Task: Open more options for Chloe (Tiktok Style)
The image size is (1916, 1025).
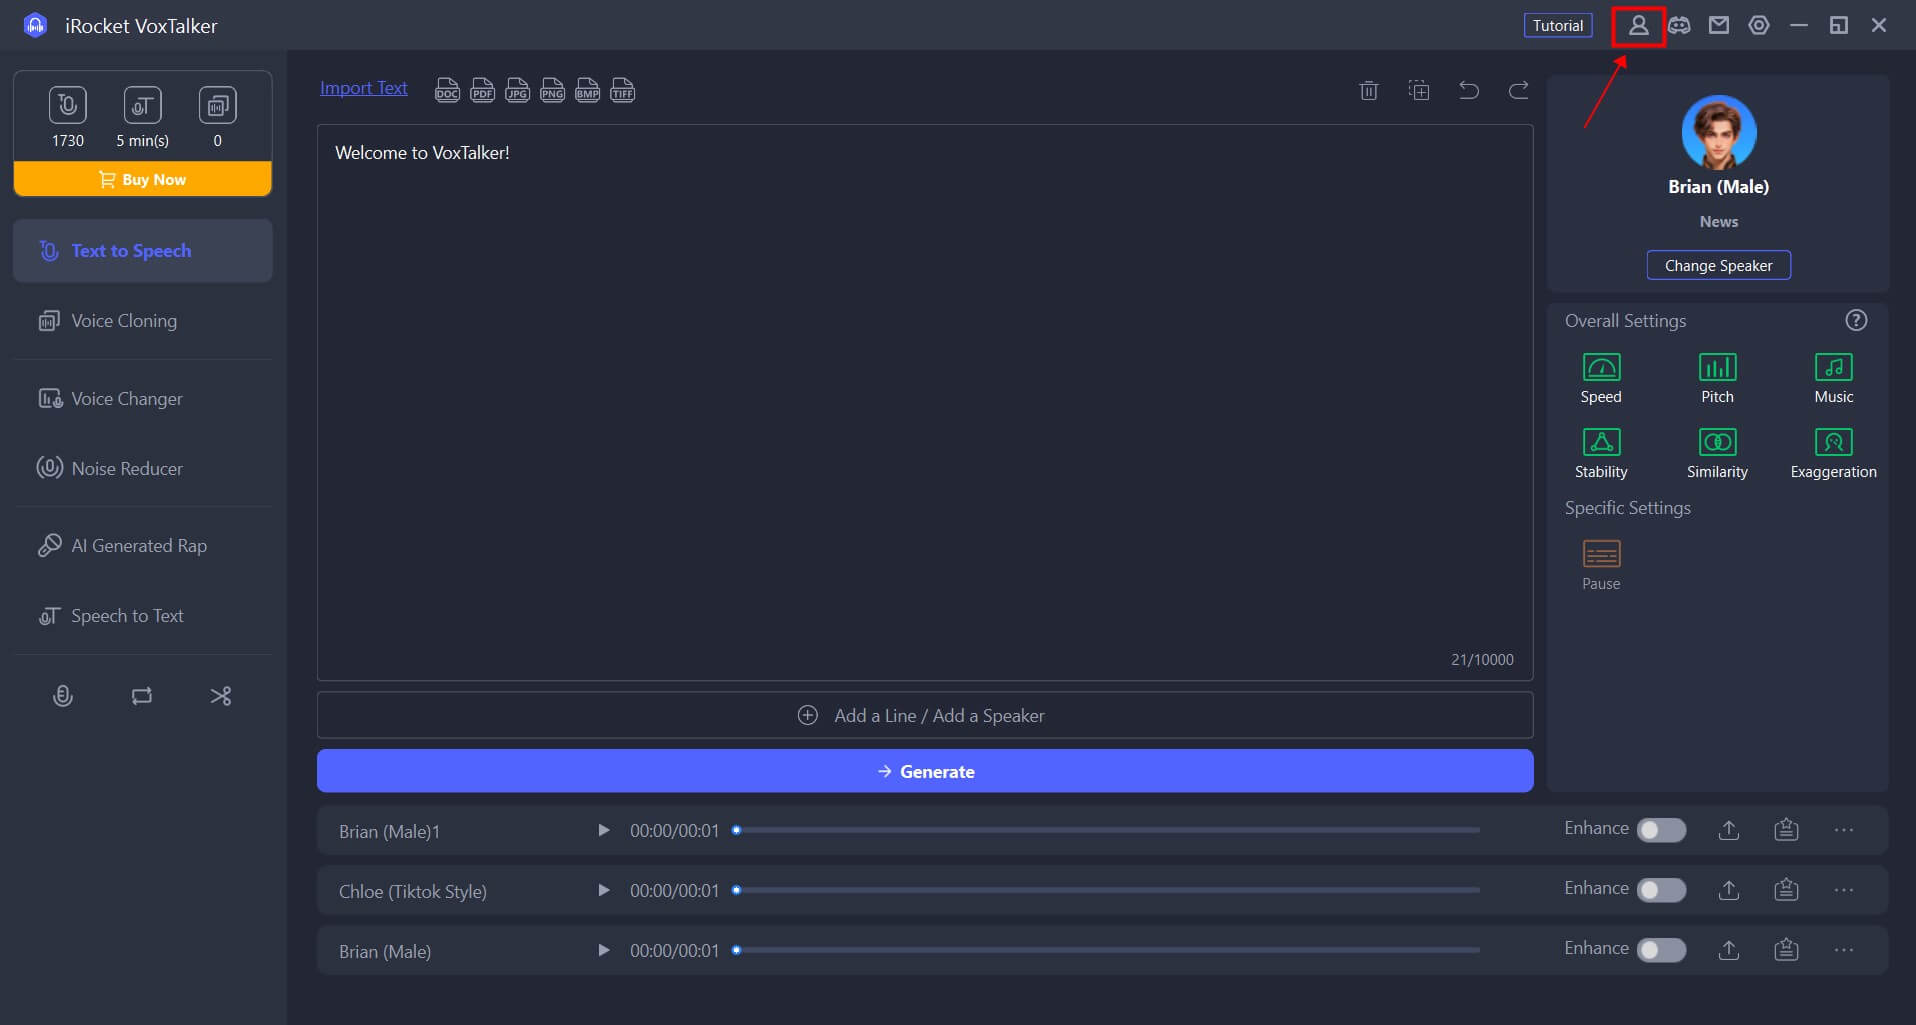Action: point(1844,890)
